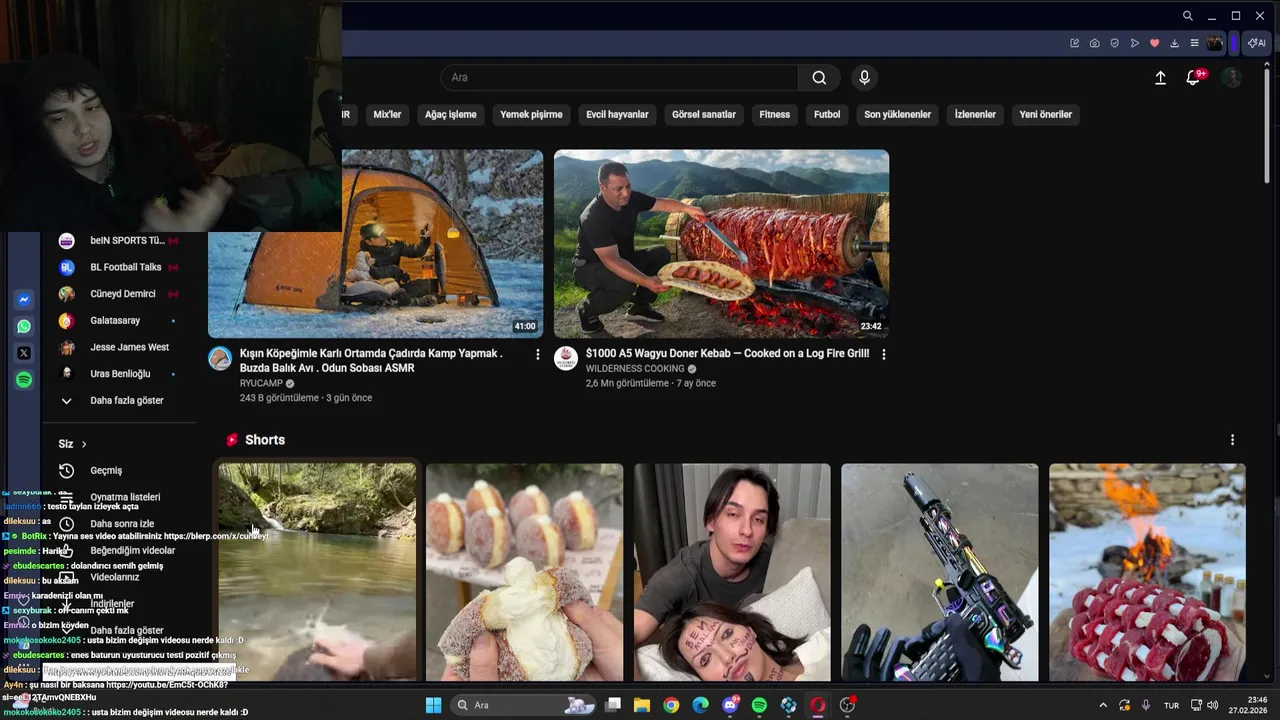Open the river stream Short

pyautogui.click(x=317, y=572)
